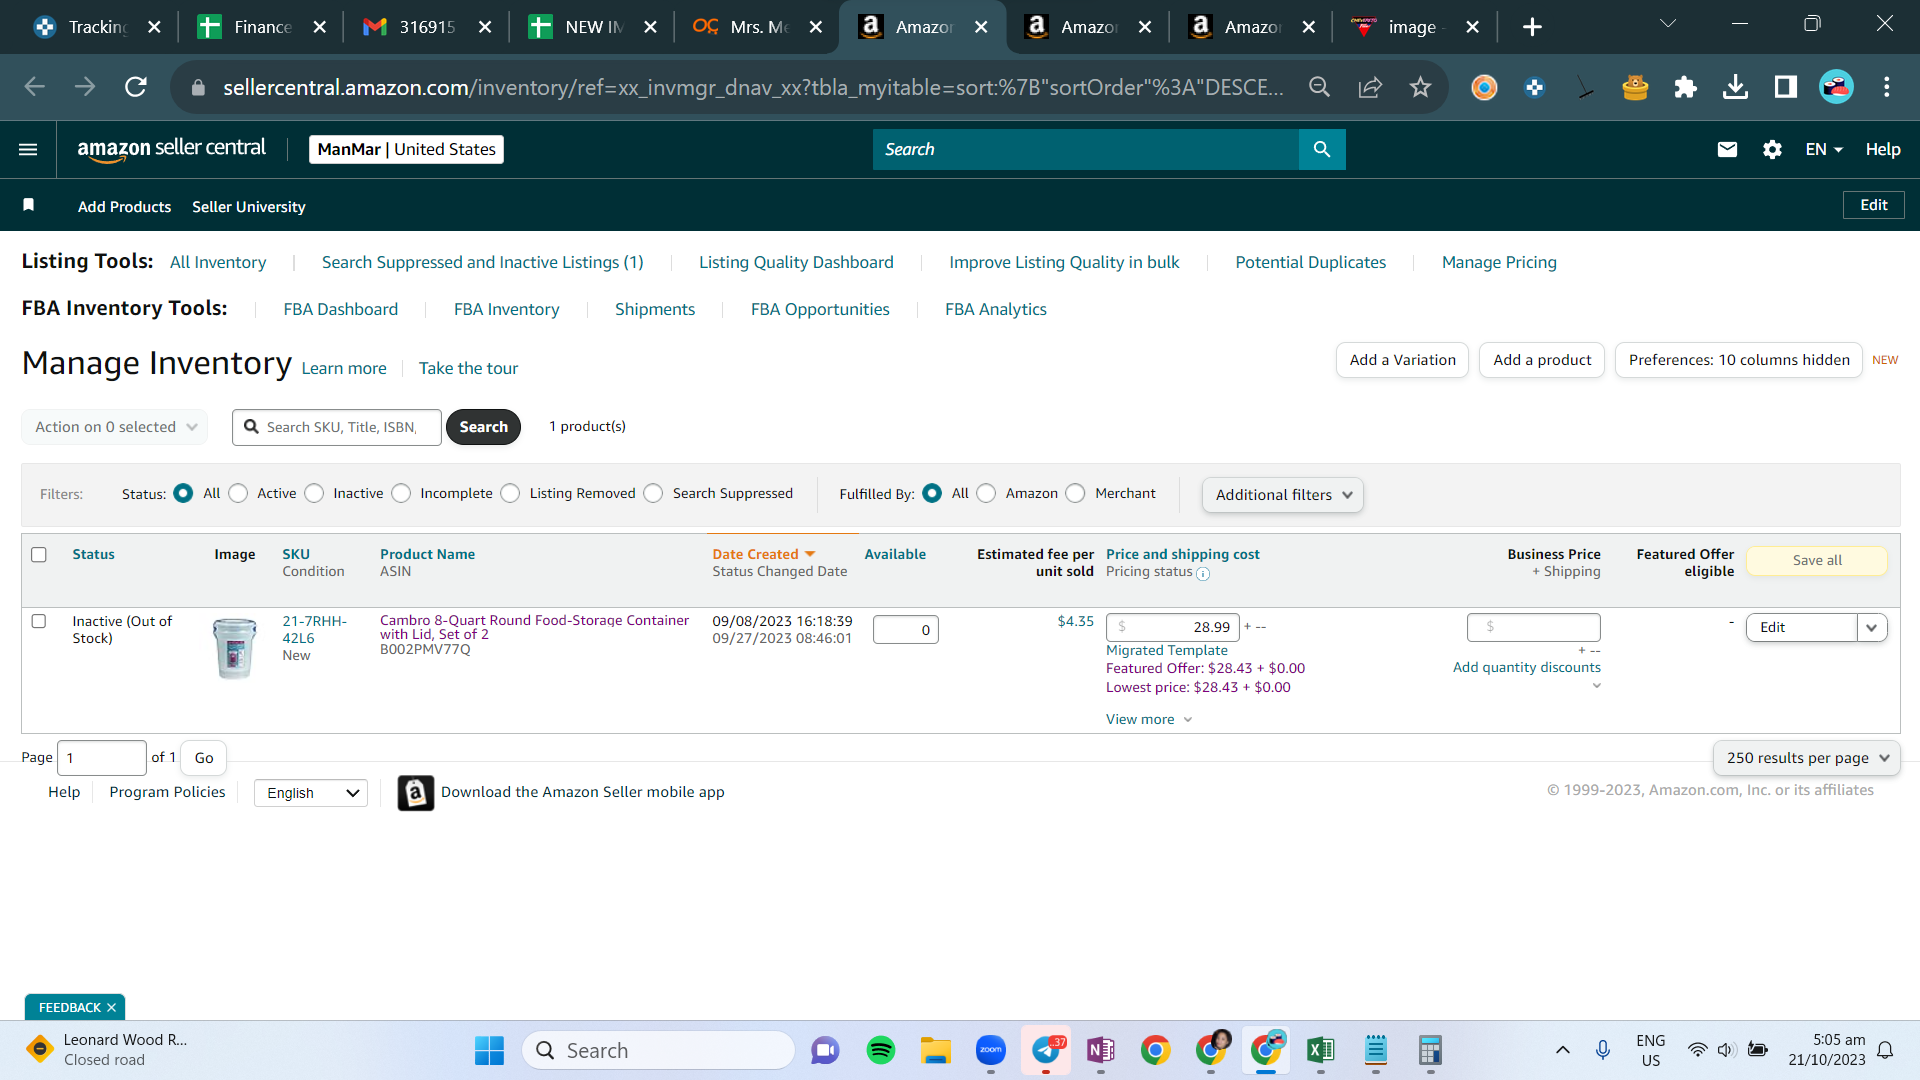
Task: Switch to the Gmail 316915 tab
Action: pos(426,27)
